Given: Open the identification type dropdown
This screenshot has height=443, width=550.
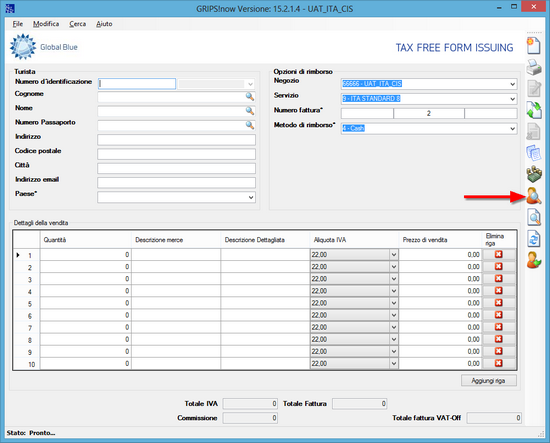Looking at the screenshot, I should (250, 84).
